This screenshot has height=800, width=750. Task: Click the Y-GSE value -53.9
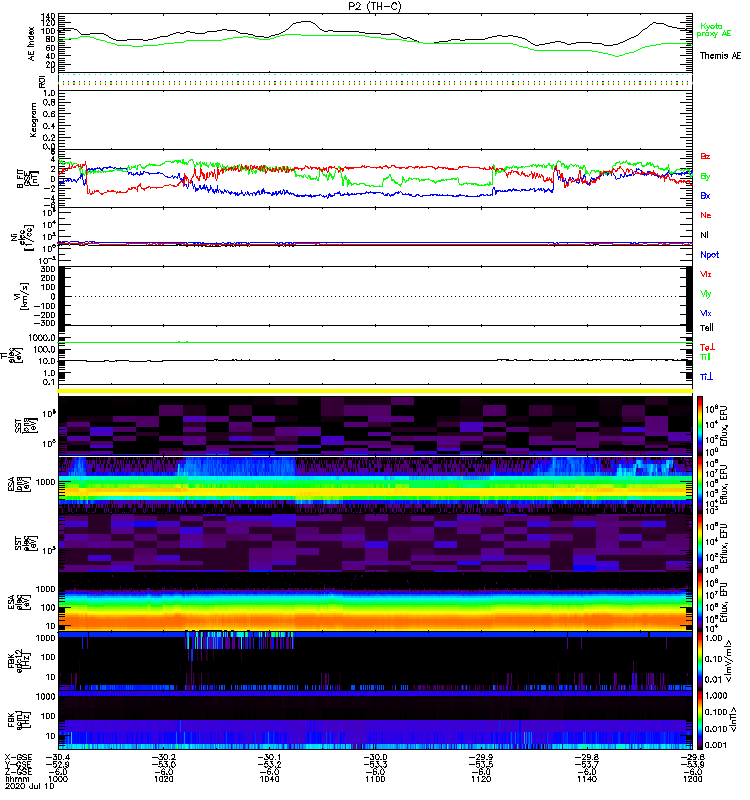click(693, 765)
